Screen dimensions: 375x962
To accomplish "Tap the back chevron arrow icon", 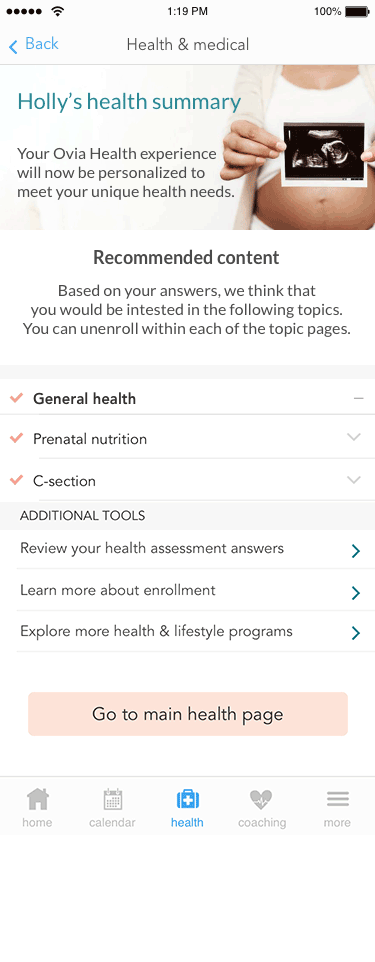I will (x=14, y=46).
